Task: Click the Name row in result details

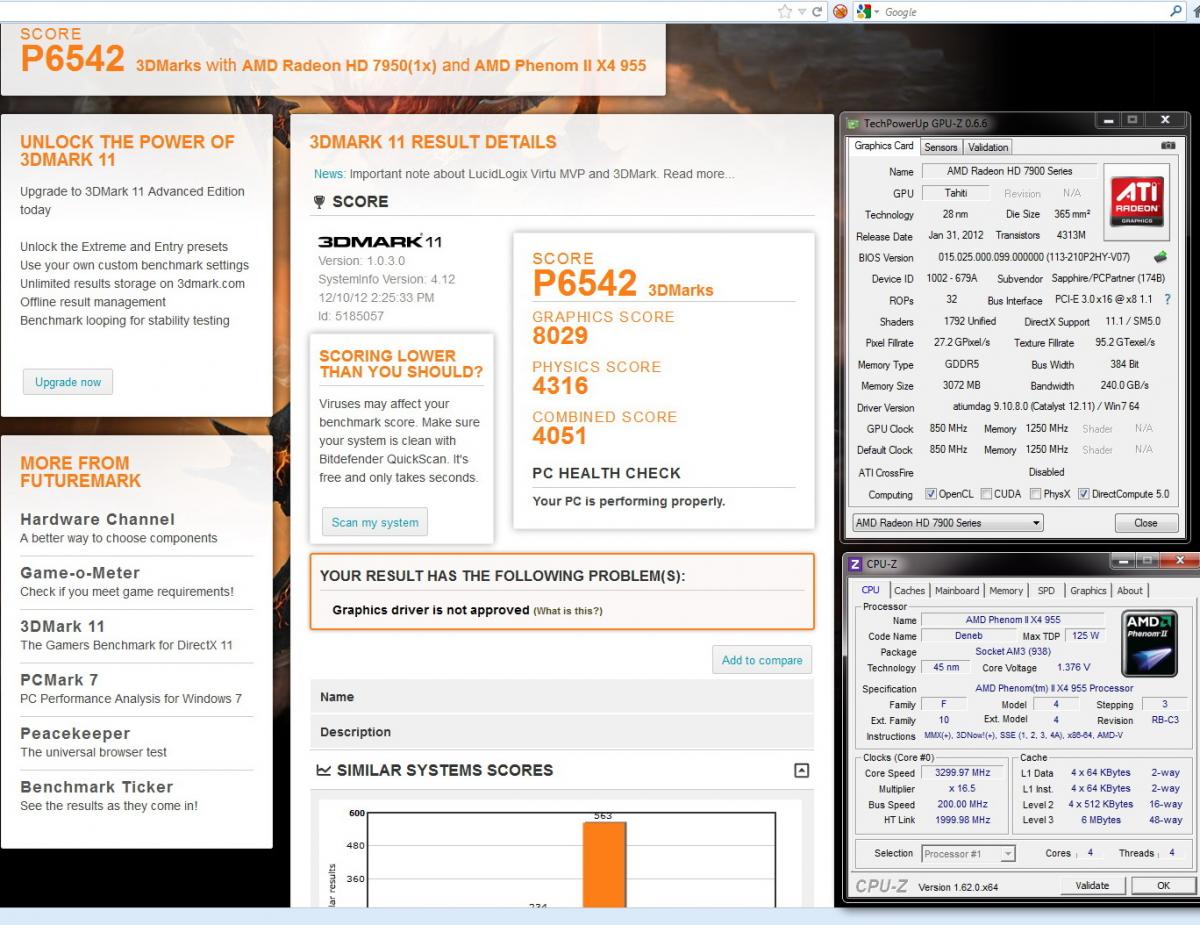Action: tap(561, 697)
